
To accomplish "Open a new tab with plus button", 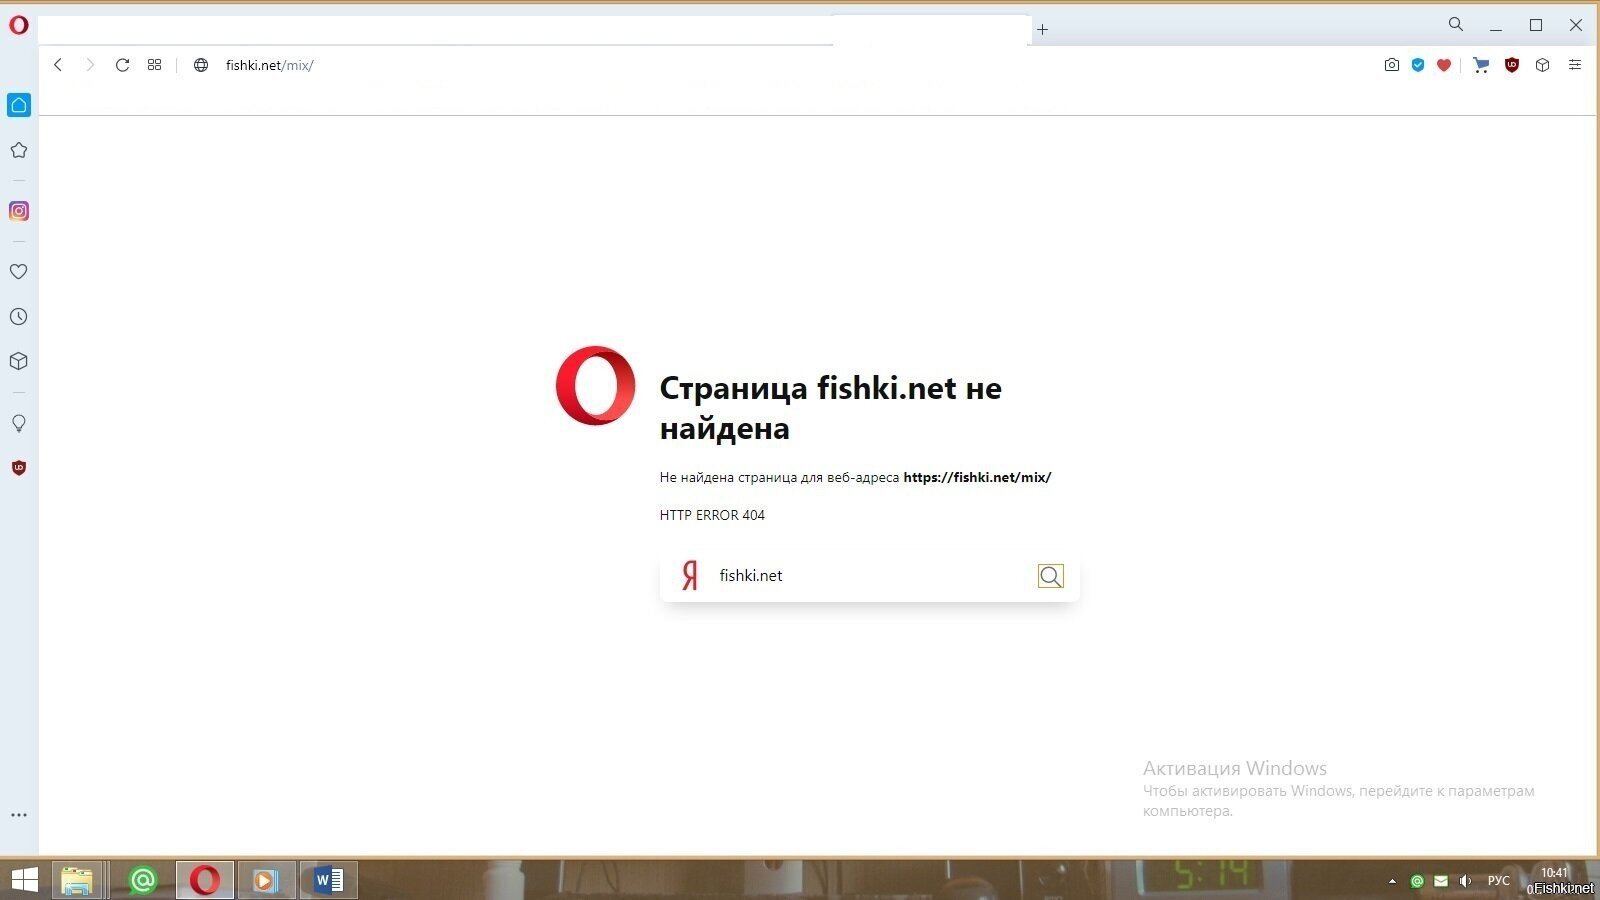I will point(1042,29).
